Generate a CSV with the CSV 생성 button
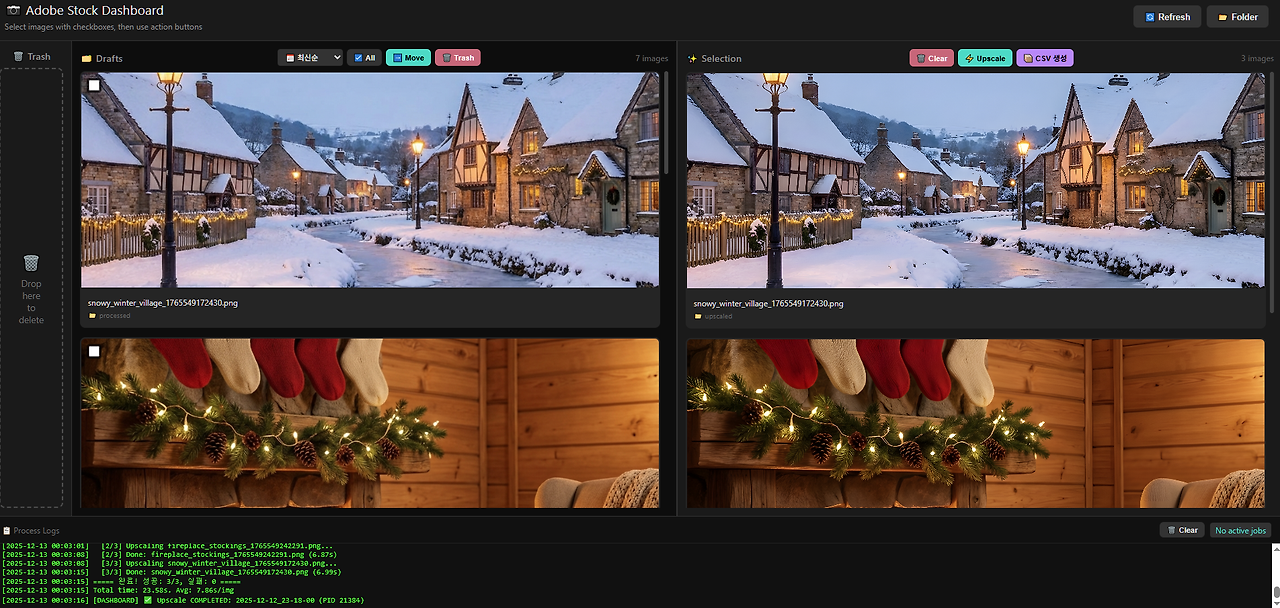Viewport: 1280px width, 608px height. point(1044,57)
